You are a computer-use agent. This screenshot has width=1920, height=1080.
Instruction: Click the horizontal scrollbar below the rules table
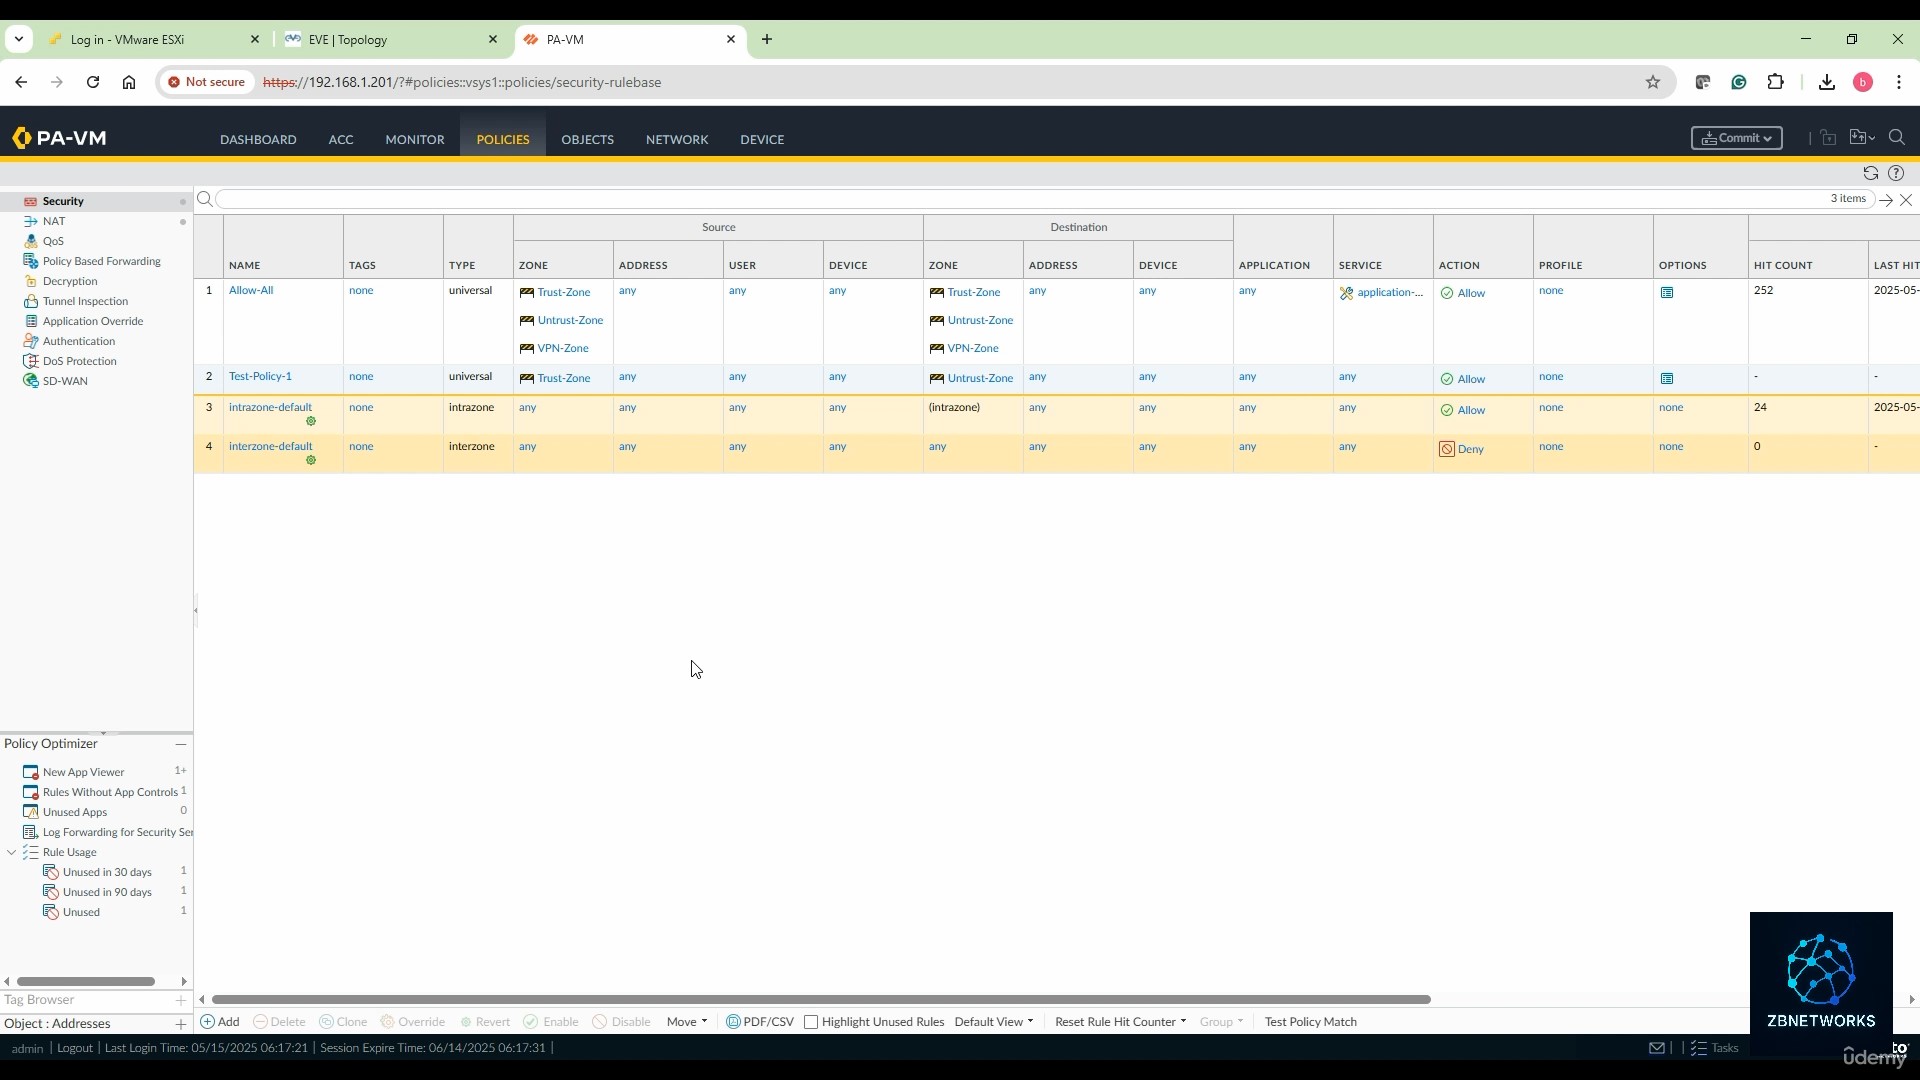(821, 999)
